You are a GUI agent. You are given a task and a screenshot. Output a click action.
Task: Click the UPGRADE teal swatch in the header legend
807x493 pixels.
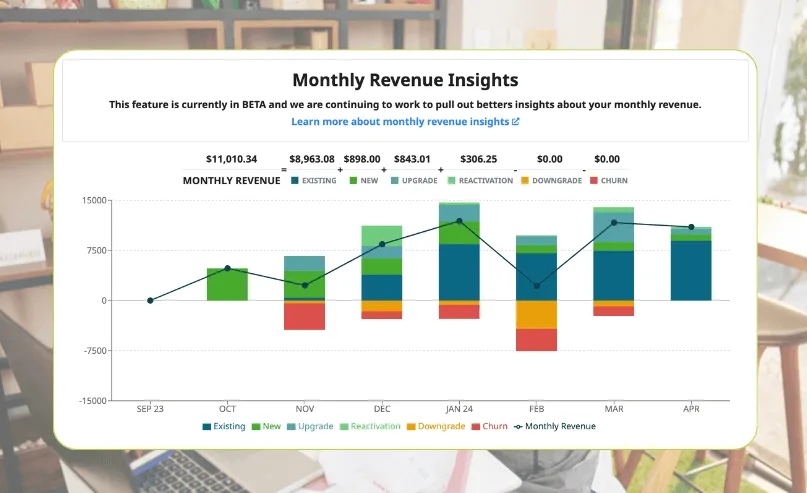(395, 181)
